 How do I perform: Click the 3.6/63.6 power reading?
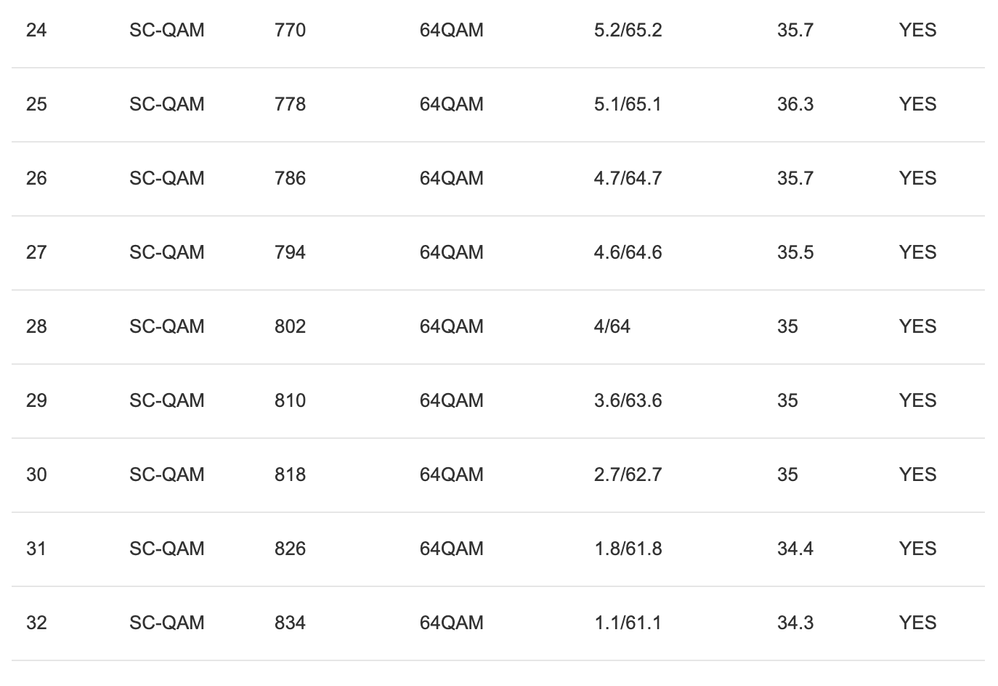tap(627, 400)
